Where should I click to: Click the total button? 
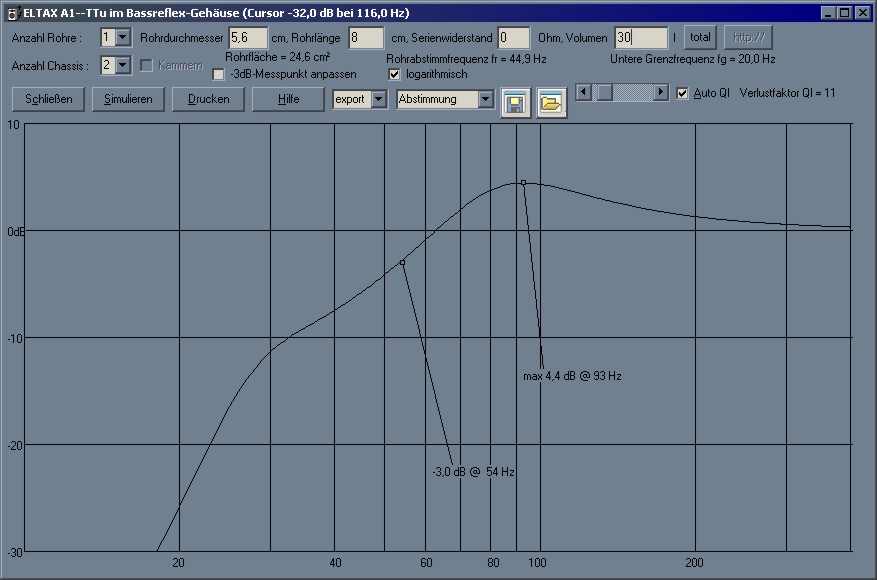700,37
